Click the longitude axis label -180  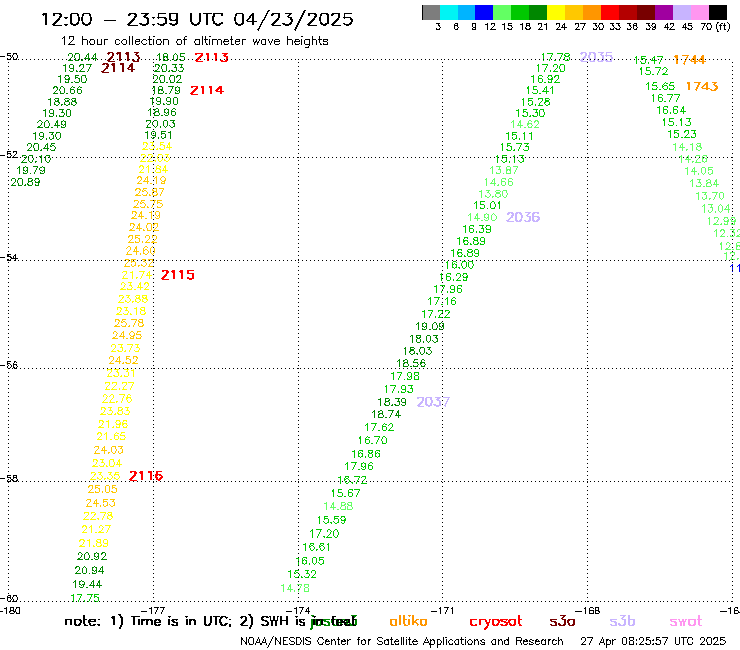pos(10,610)
